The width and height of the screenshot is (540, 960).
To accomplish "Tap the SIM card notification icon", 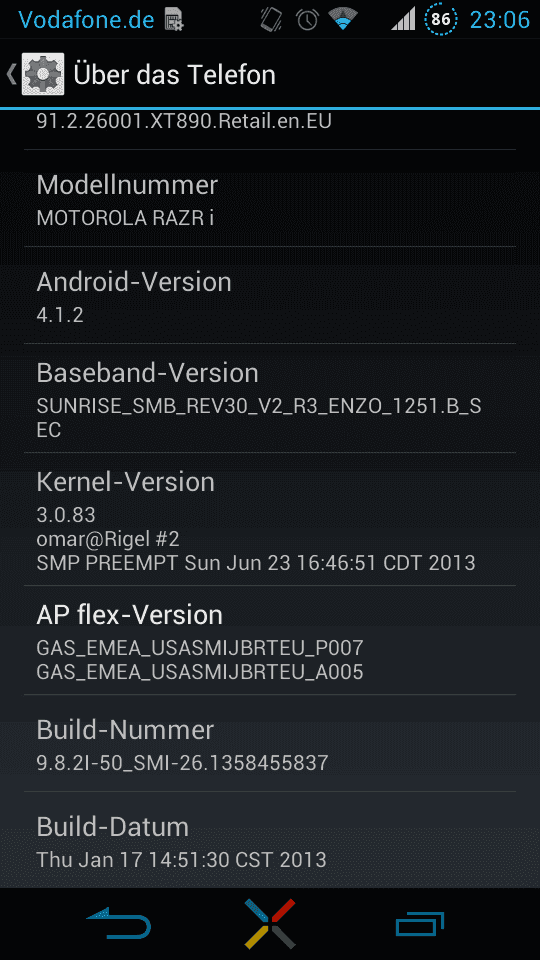I will click(x=174, y=20).
